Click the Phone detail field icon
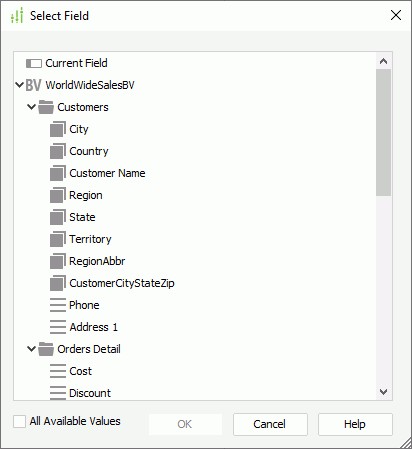Screen dimensions: 412x449 pos(58,305)
